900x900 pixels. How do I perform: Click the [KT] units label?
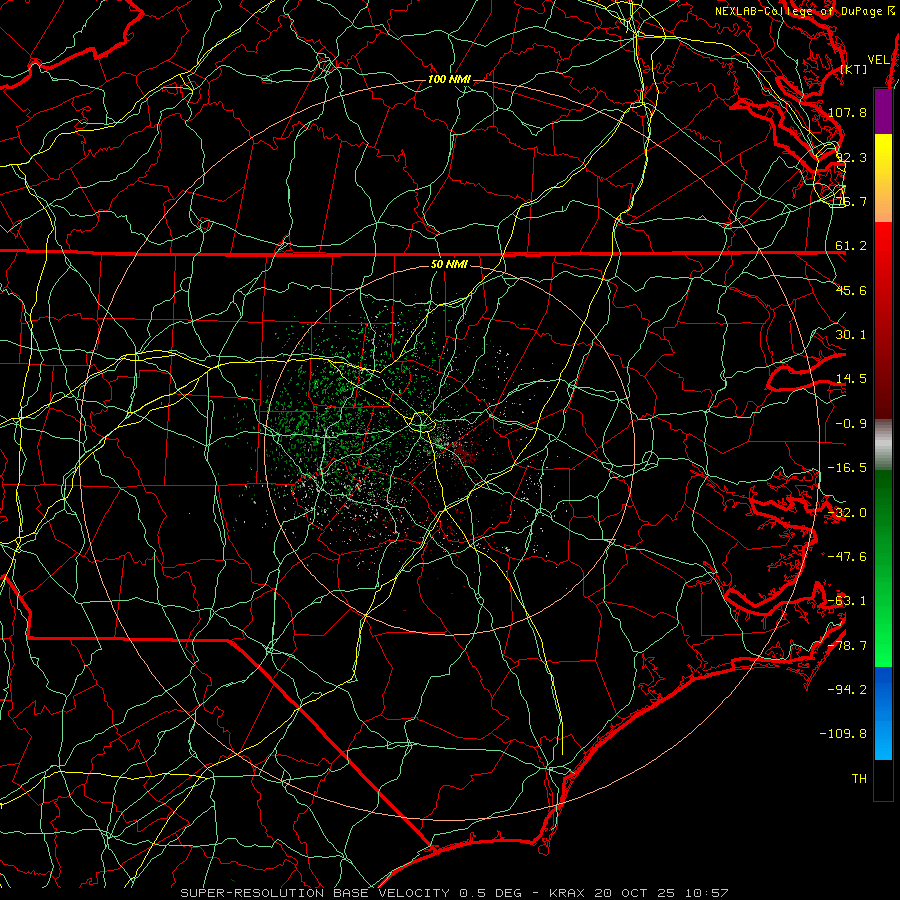point(854,69)
